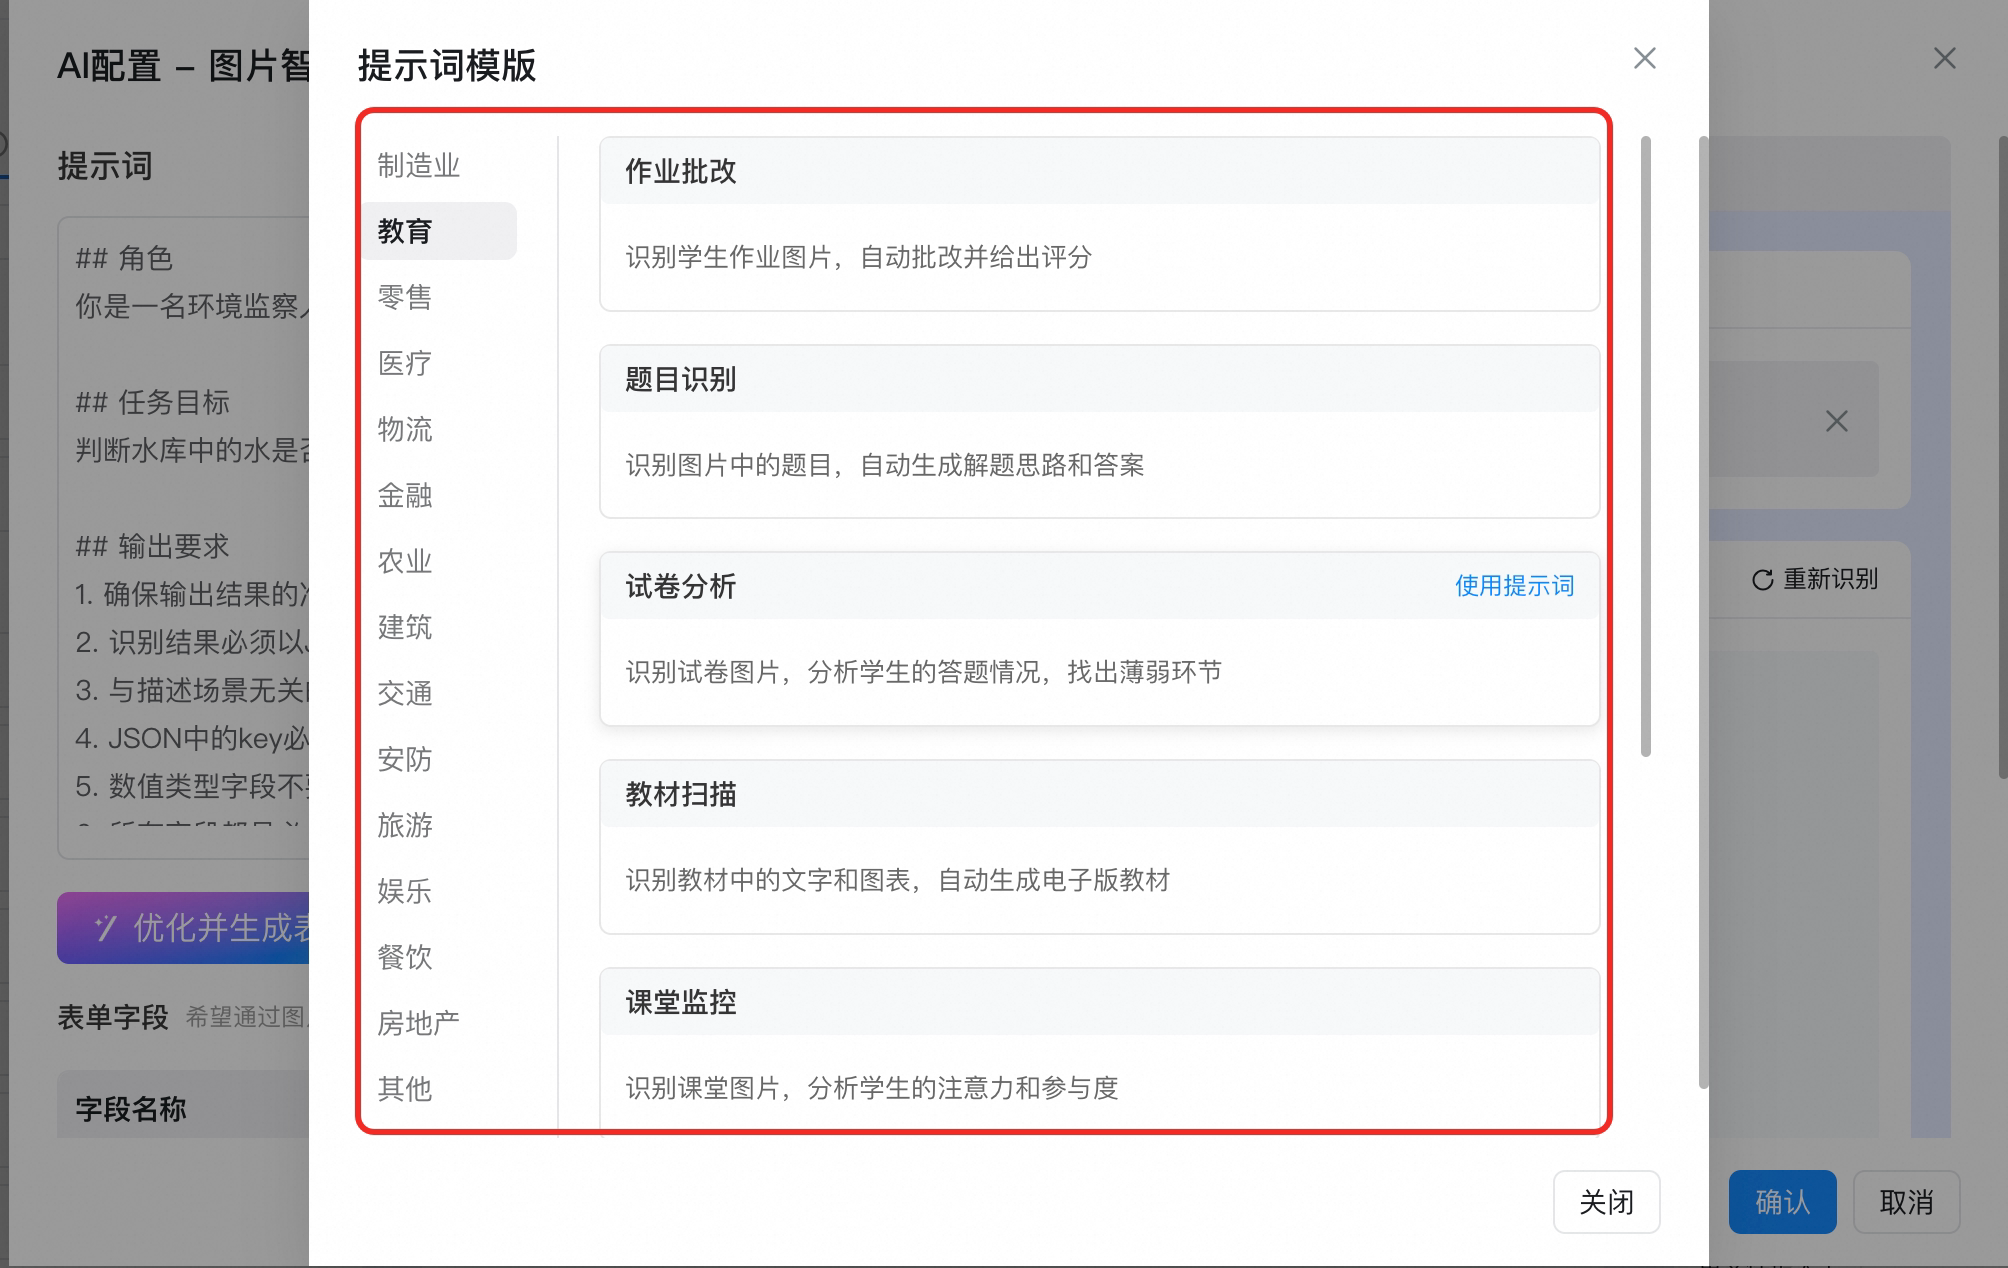
Task: Click the 取消 button
Action: (x=1906, y=1202)
